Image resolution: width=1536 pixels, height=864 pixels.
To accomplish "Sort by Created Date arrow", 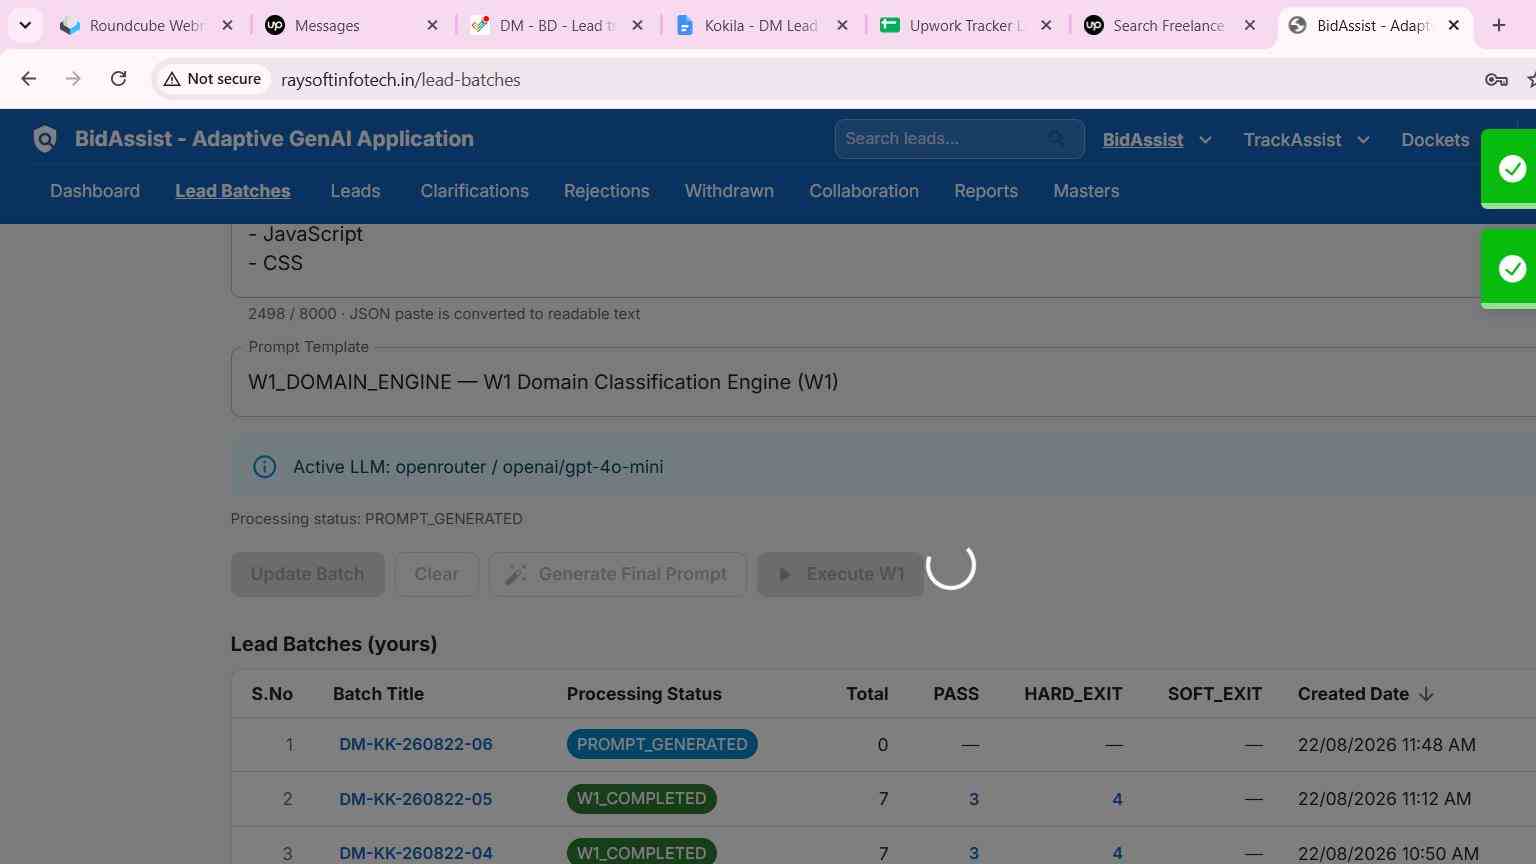I will pos(1426,694).
